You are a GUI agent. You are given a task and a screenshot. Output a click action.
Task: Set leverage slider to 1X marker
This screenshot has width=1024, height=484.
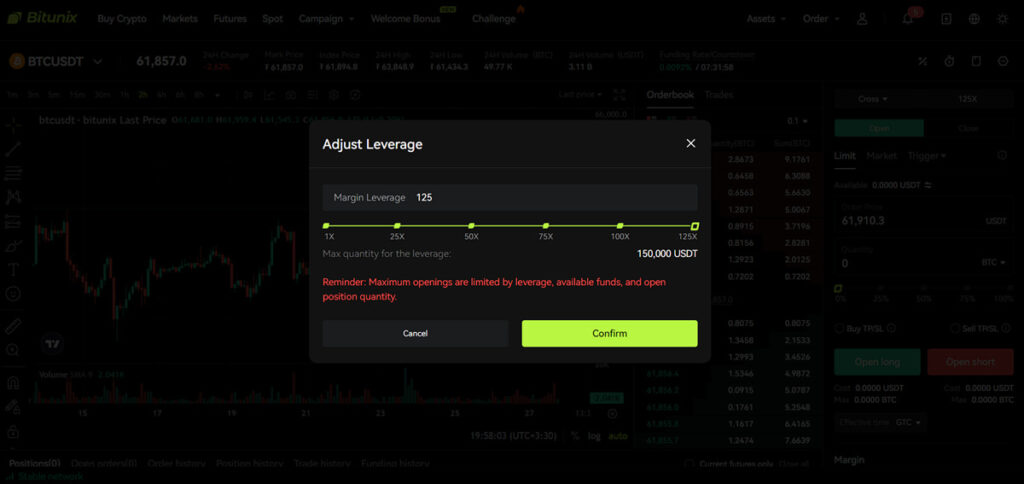point(327,226)
